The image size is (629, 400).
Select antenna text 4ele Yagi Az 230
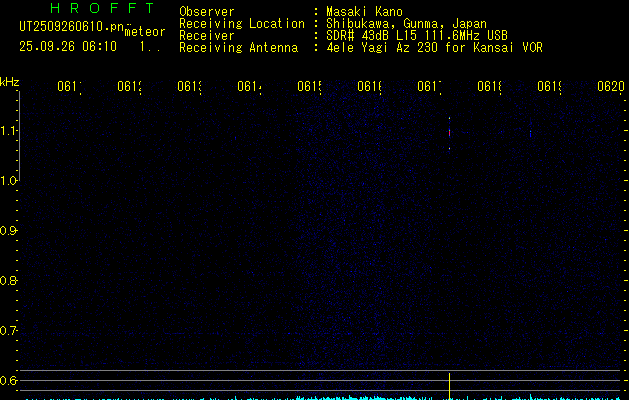[381, 47]
